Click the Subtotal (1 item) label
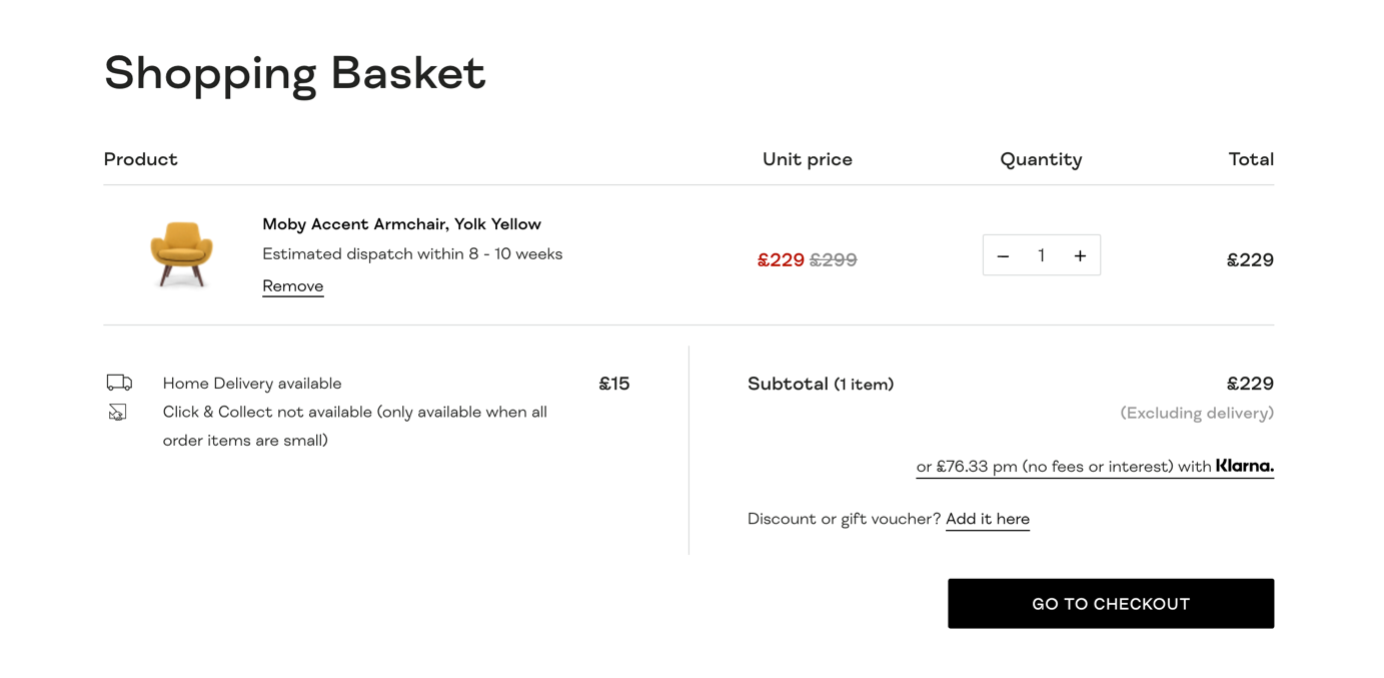Viewport: 1384px width, 678px height. click(821, 384)
